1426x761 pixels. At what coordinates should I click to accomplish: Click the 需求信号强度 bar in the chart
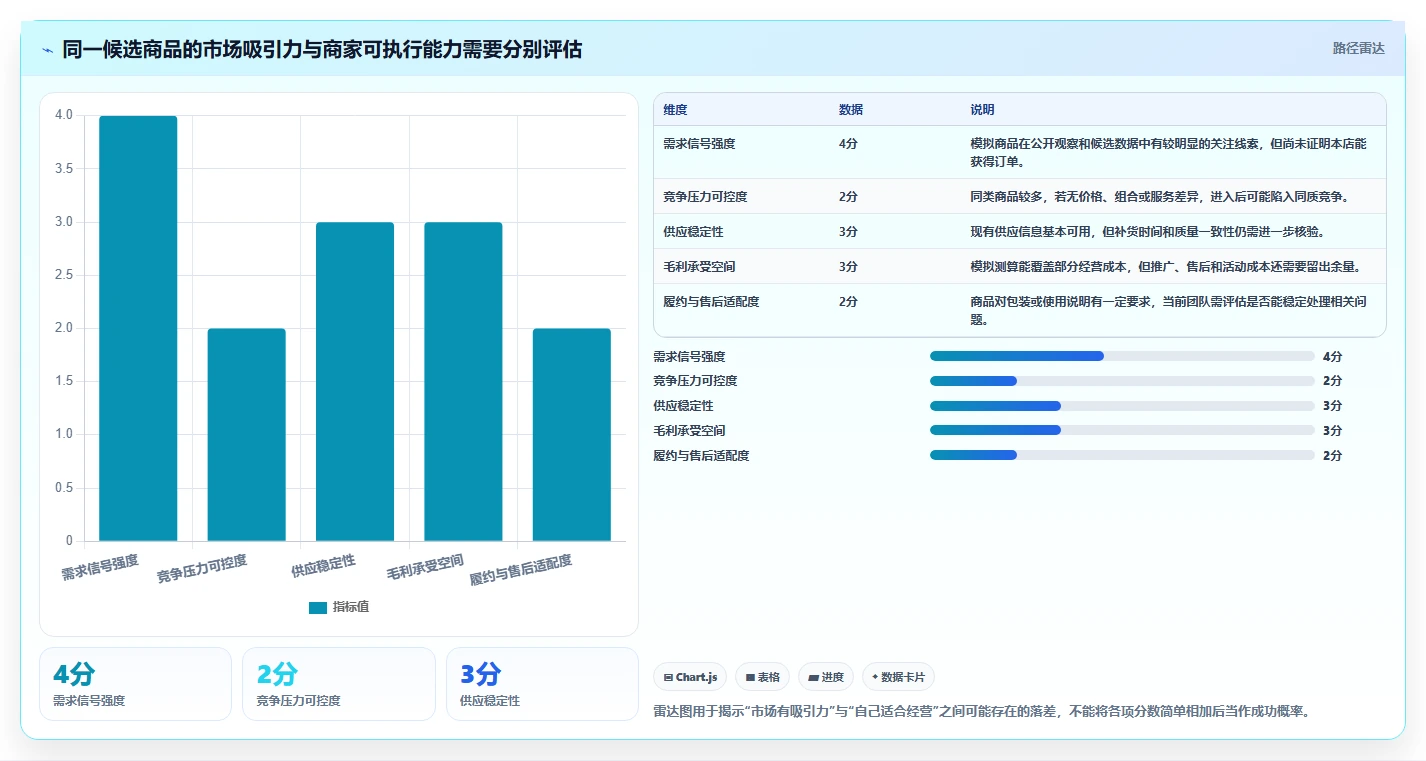point(138,328)
